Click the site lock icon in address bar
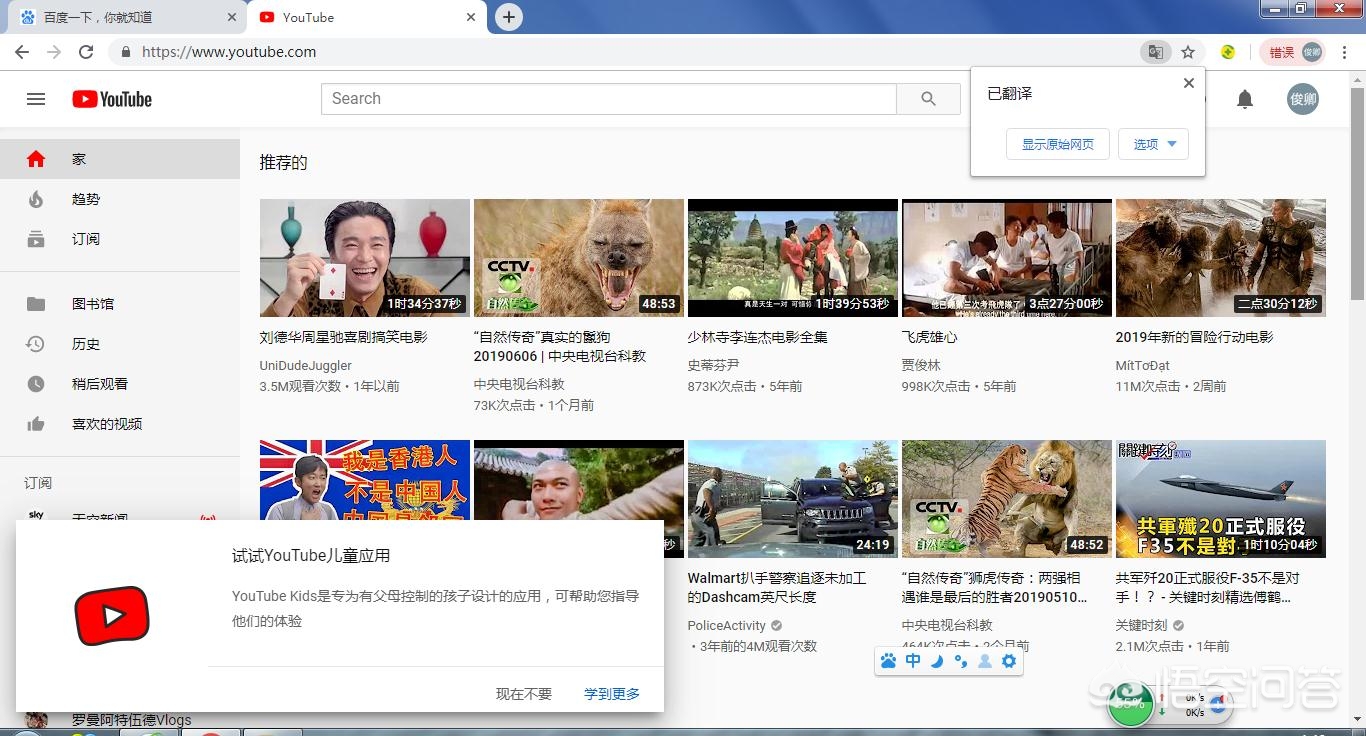1366x736 pixels. coord(125,52)
